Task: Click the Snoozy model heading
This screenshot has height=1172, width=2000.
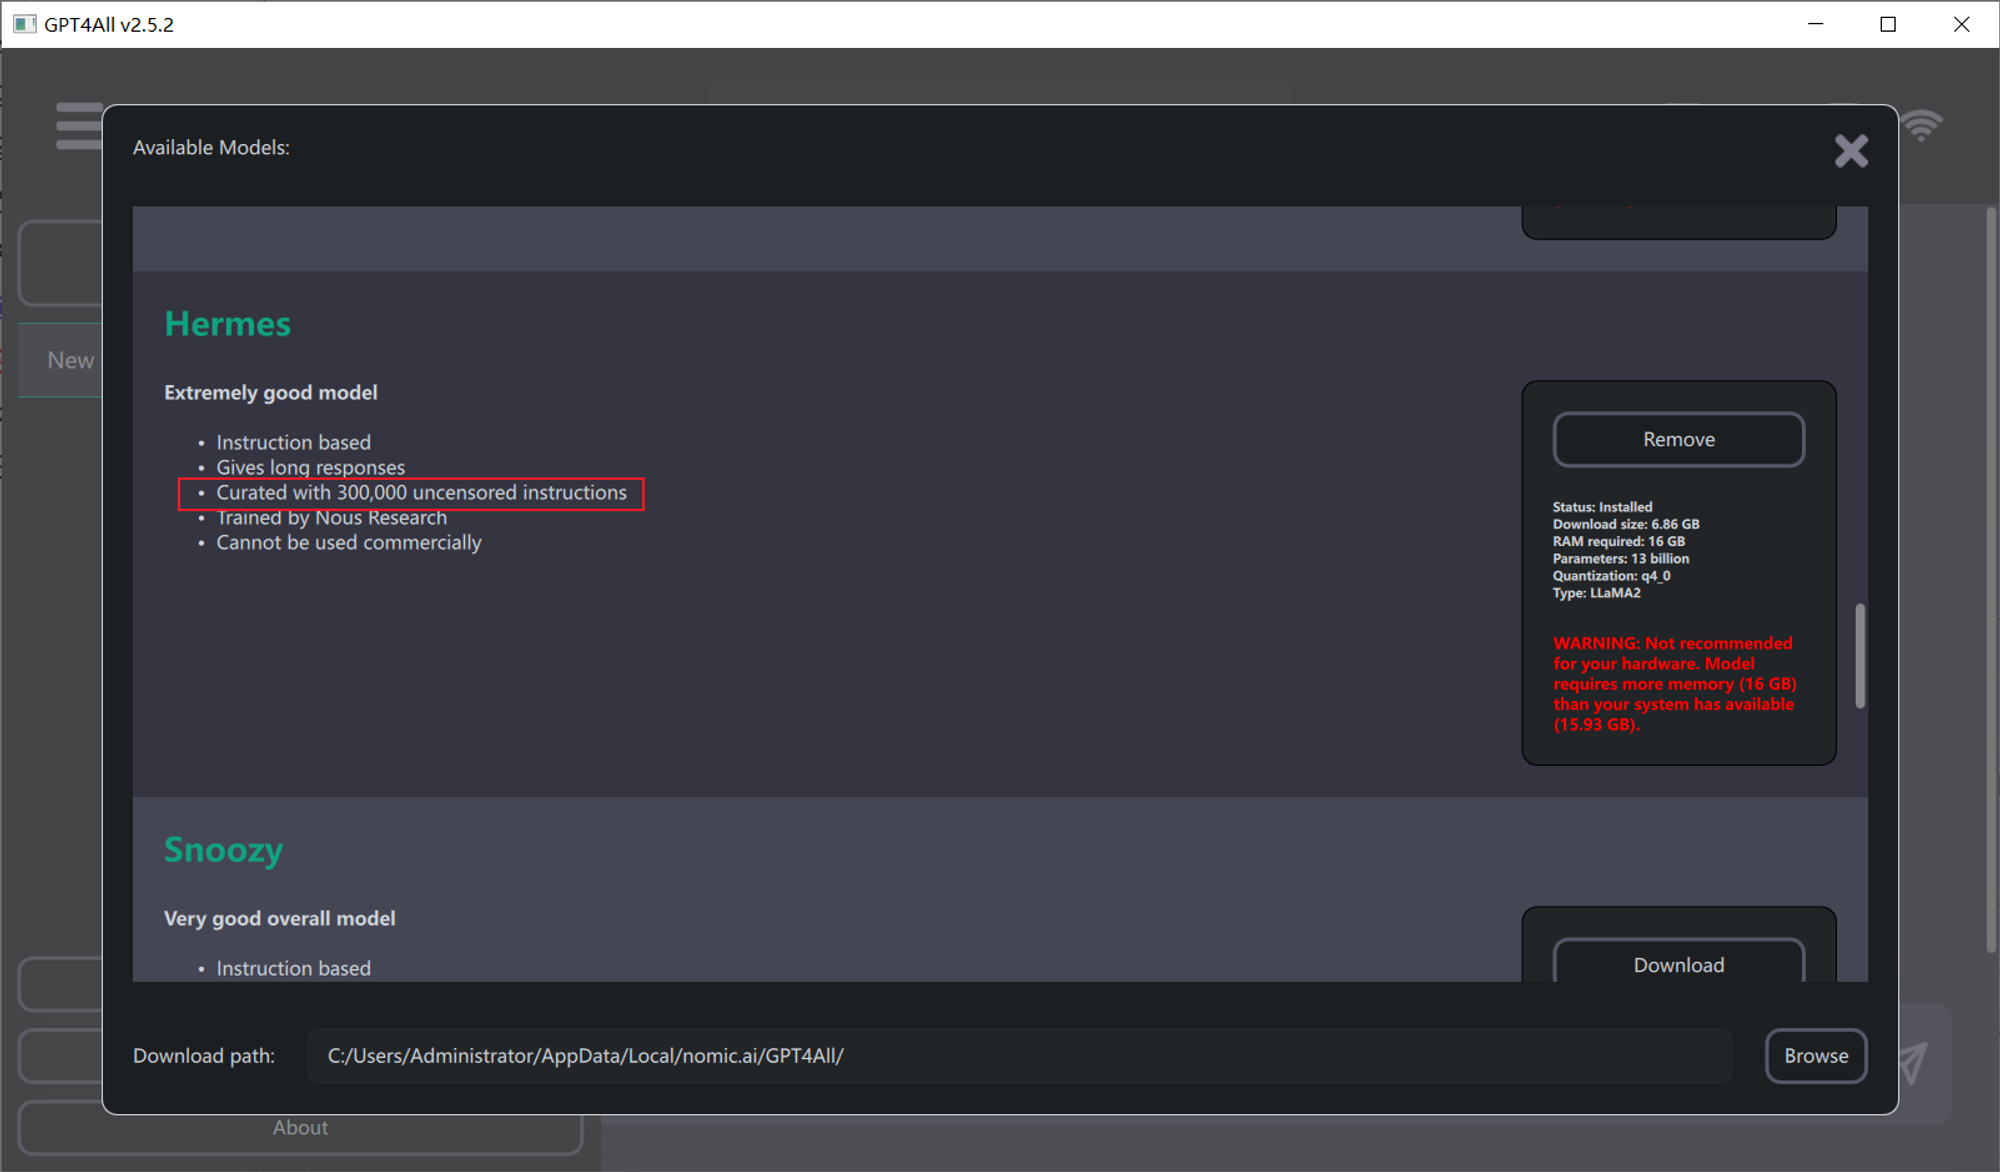Action: pyautogui.click(x=224, y=850)
